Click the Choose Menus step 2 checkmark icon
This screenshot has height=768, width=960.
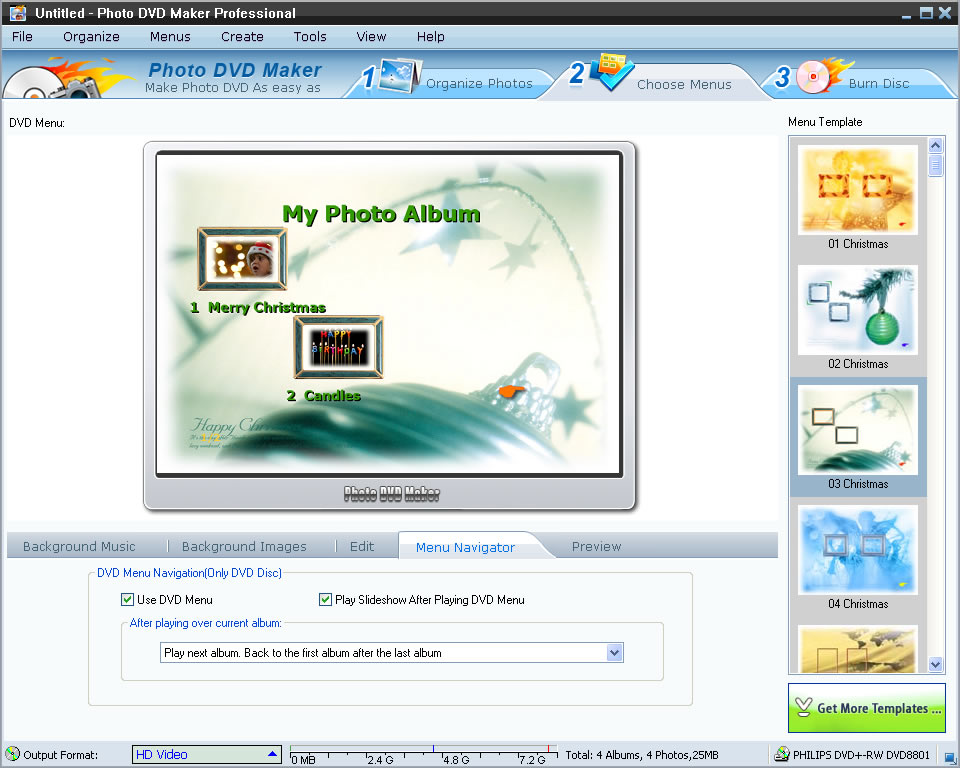click(x=612, y=71)
